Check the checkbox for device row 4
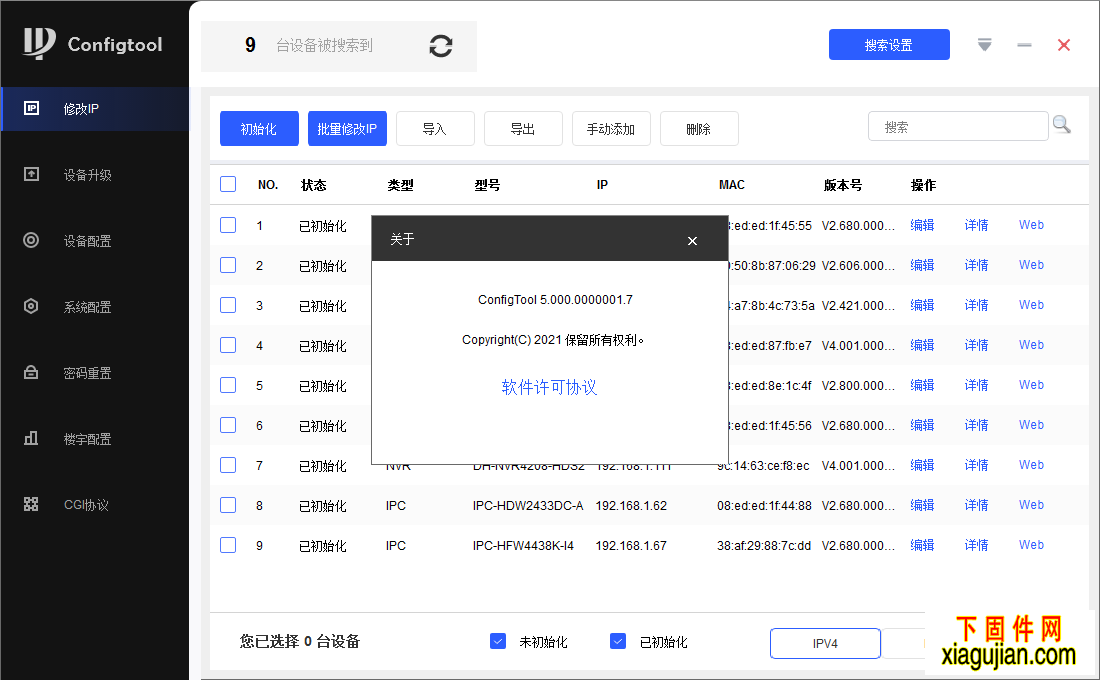Image resolution: width=1100 pixels, height=680 pixels. click(x=228, y=345)
